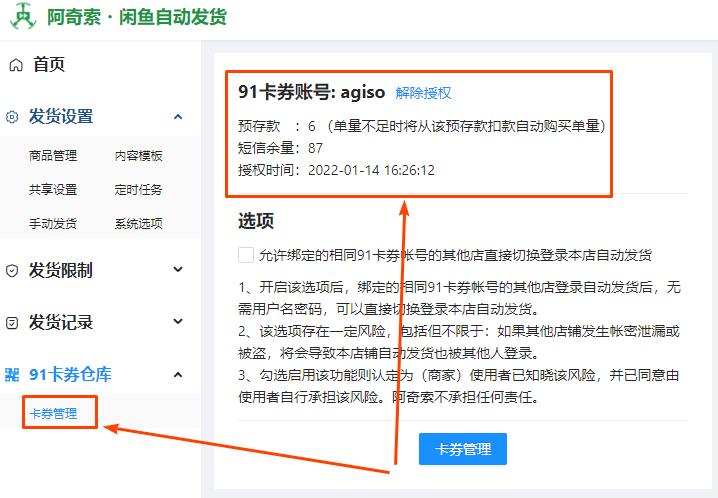Click the 选项 heading
The image size is (718, 498).
click(x=256, y=221)
